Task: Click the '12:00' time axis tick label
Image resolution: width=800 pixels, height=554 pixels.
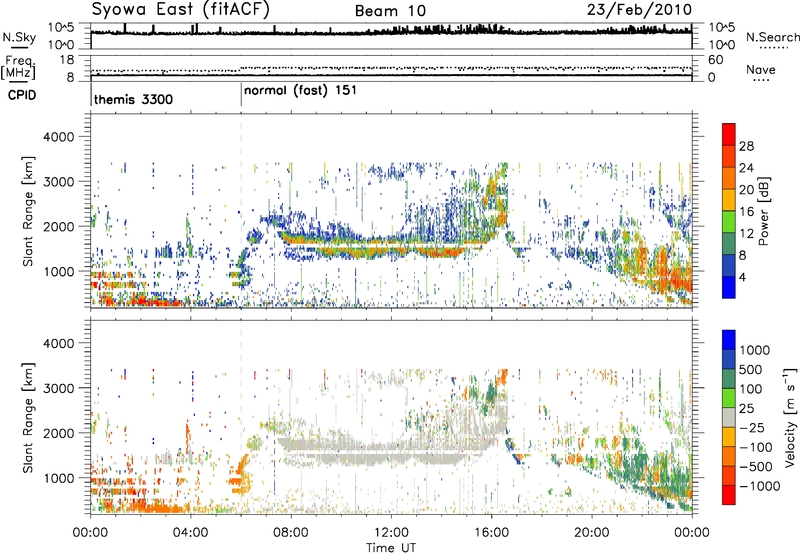Action: point(391,533)
